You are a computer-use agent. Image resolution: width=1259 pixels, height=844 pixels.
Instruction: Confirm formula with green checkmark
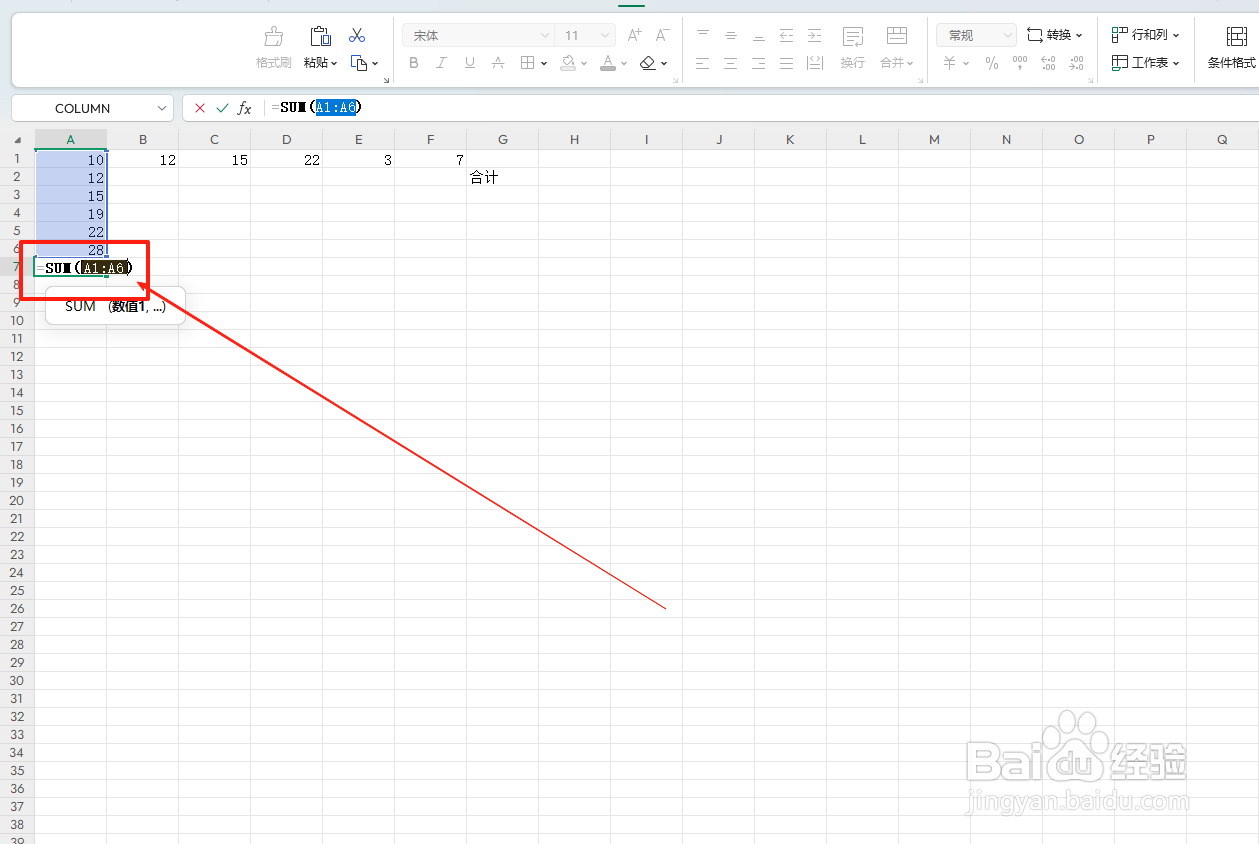point(222,108)
